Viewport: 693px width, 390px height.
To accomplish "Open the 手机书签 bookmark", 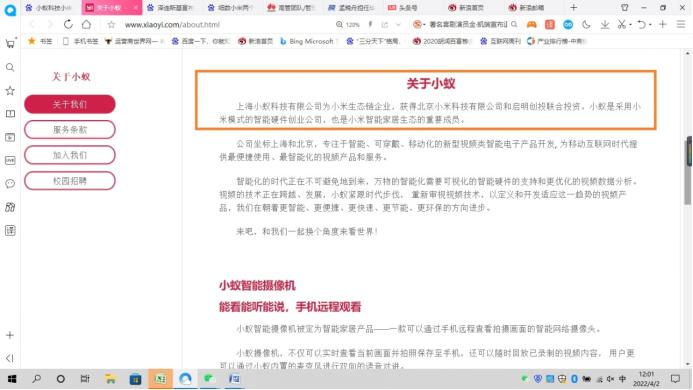I will [80, 41].
